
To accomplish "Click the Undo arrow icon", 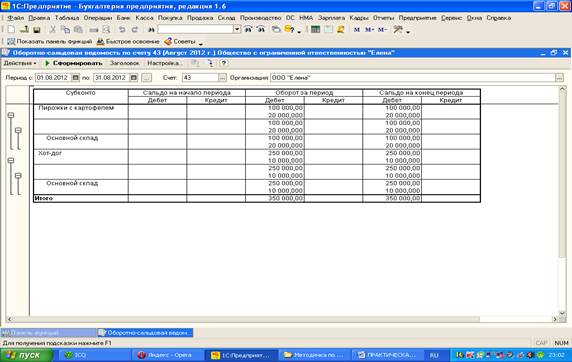I will 122,30.
